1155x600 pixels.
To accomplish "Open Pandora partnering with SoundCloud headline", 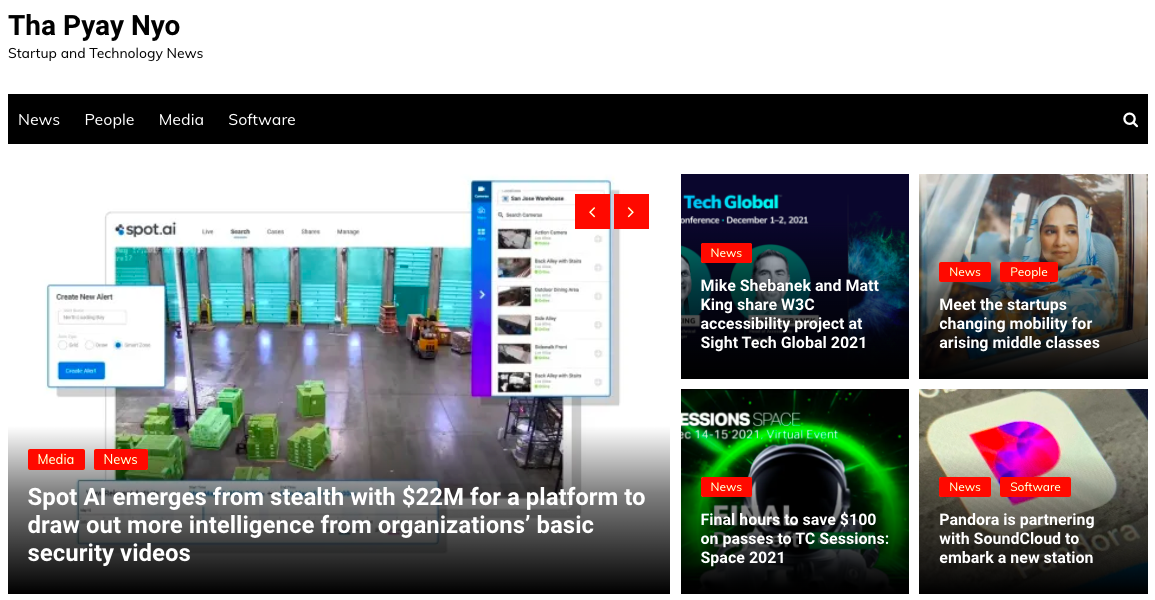I will 1017,538.
